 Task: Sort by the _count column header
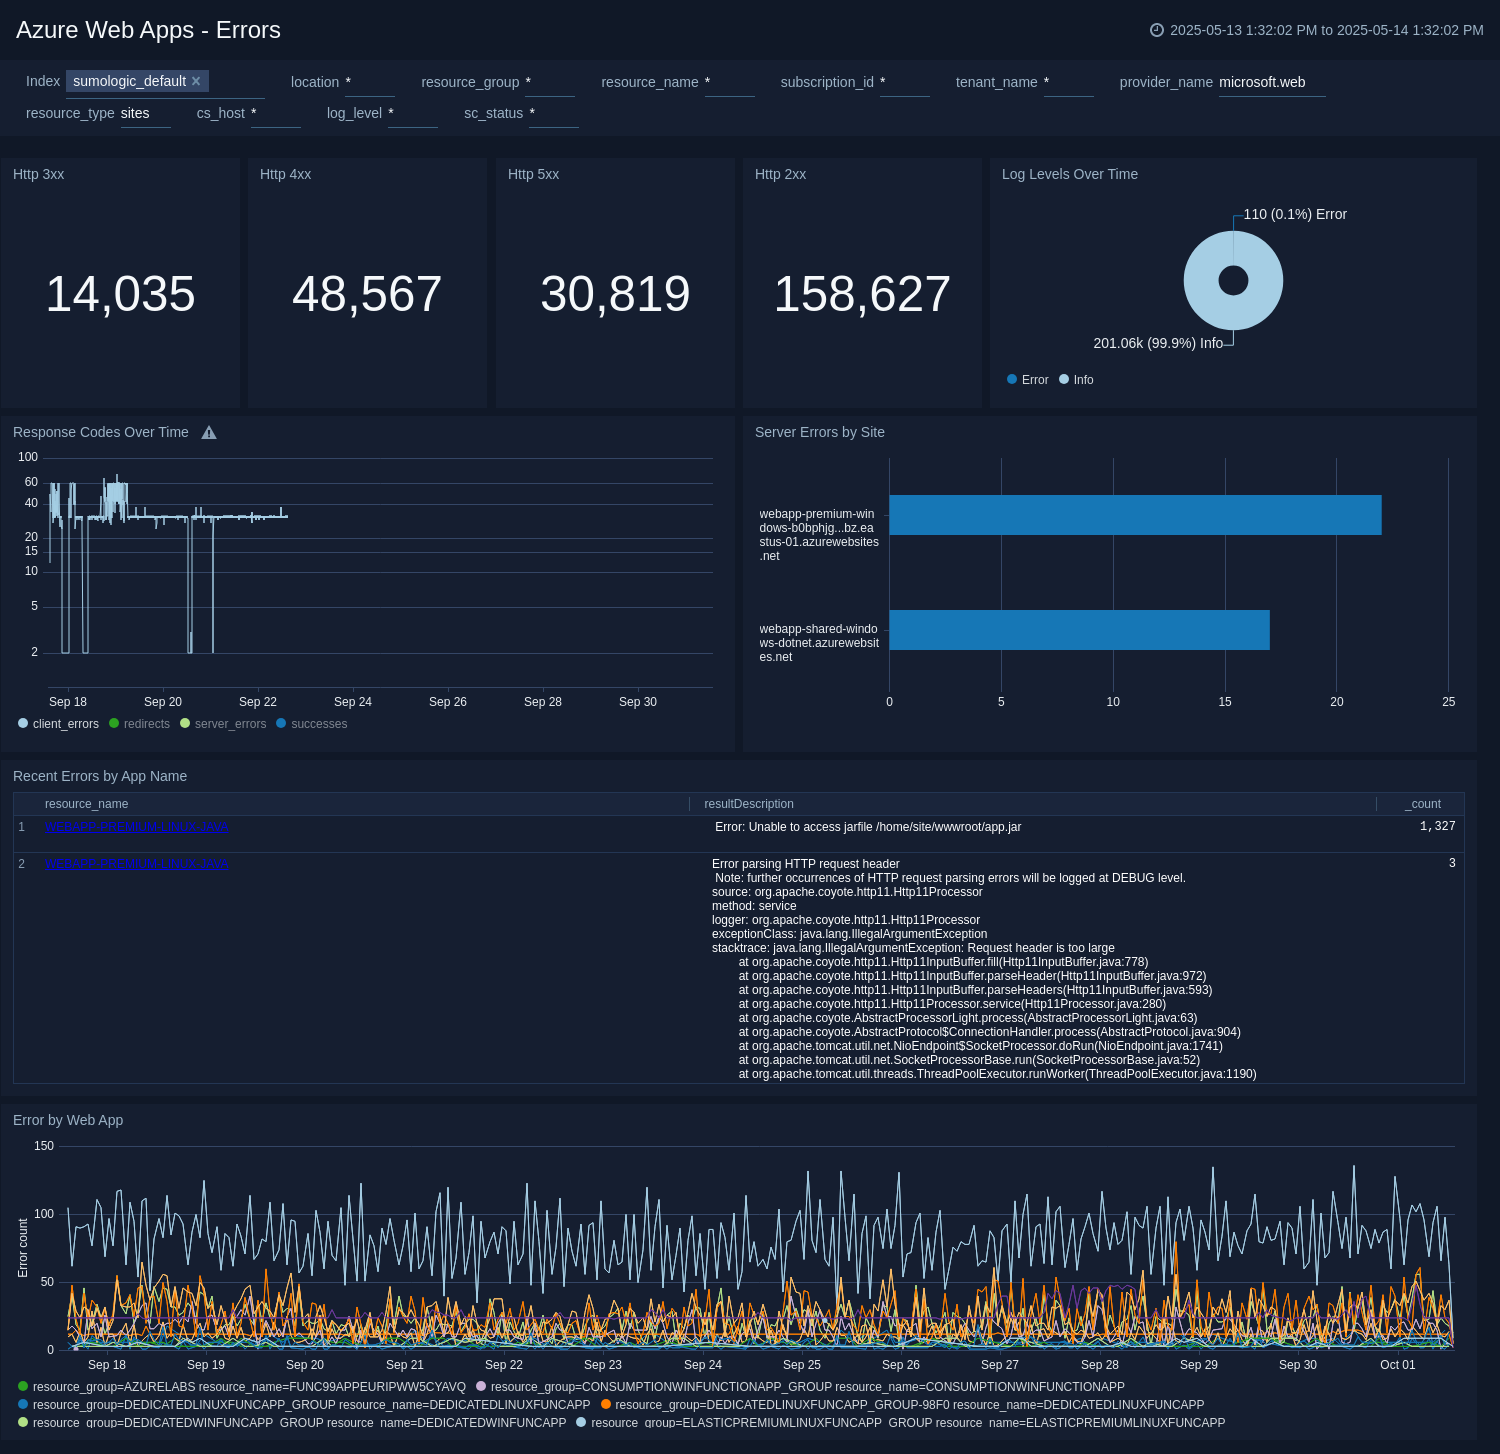1423,804
